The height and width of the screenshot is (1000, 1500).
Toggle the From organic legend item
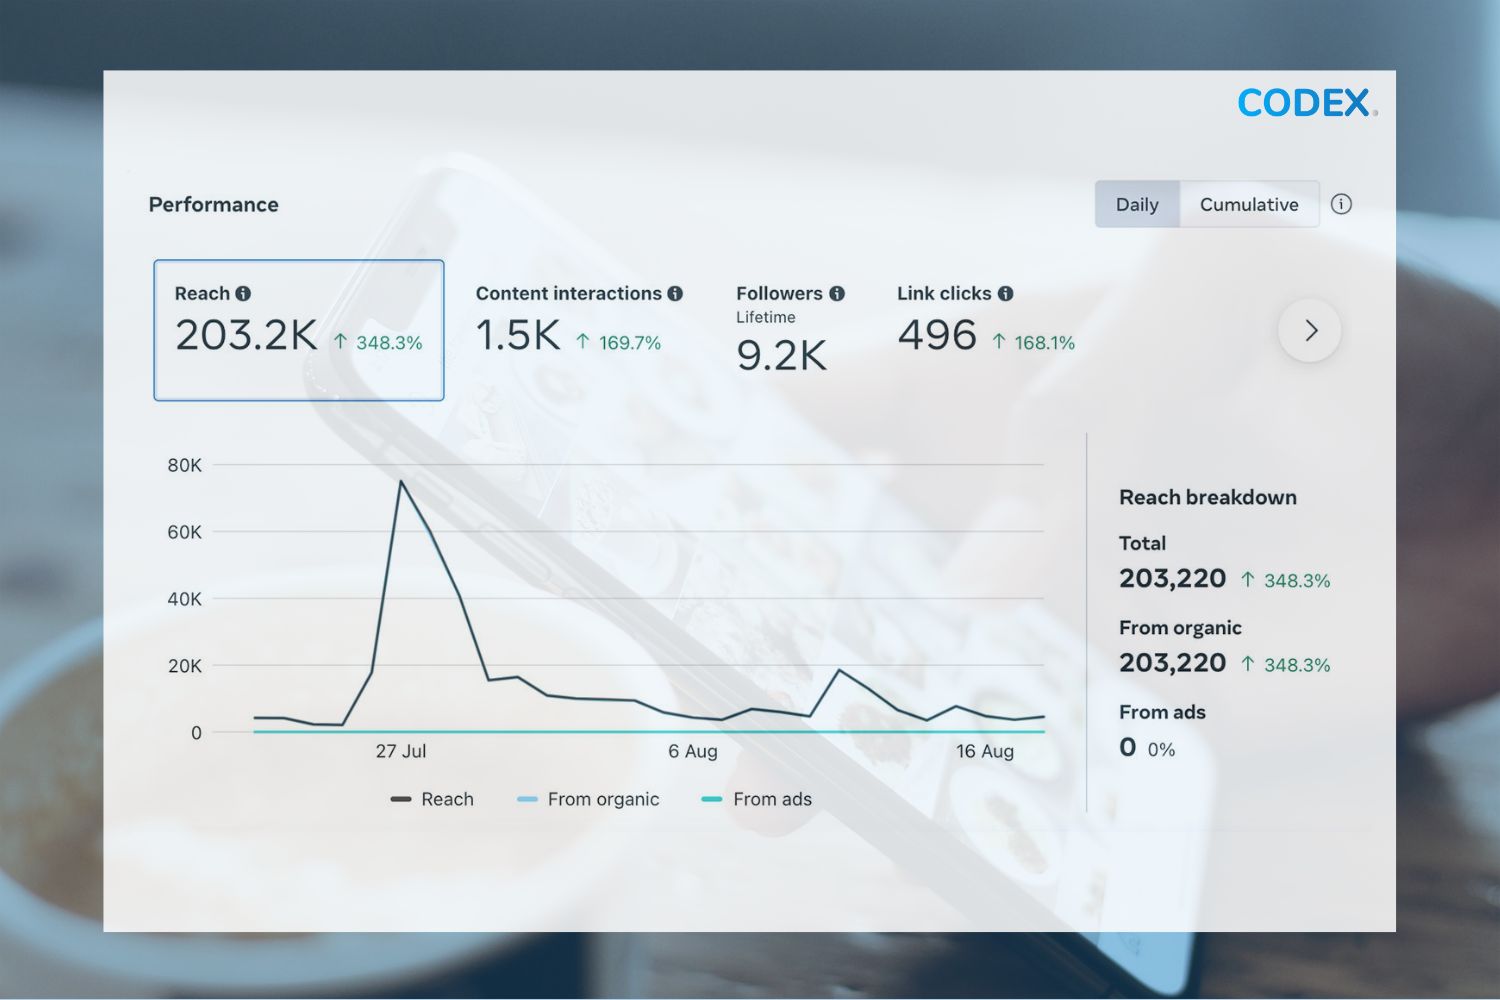coord(588,799)
